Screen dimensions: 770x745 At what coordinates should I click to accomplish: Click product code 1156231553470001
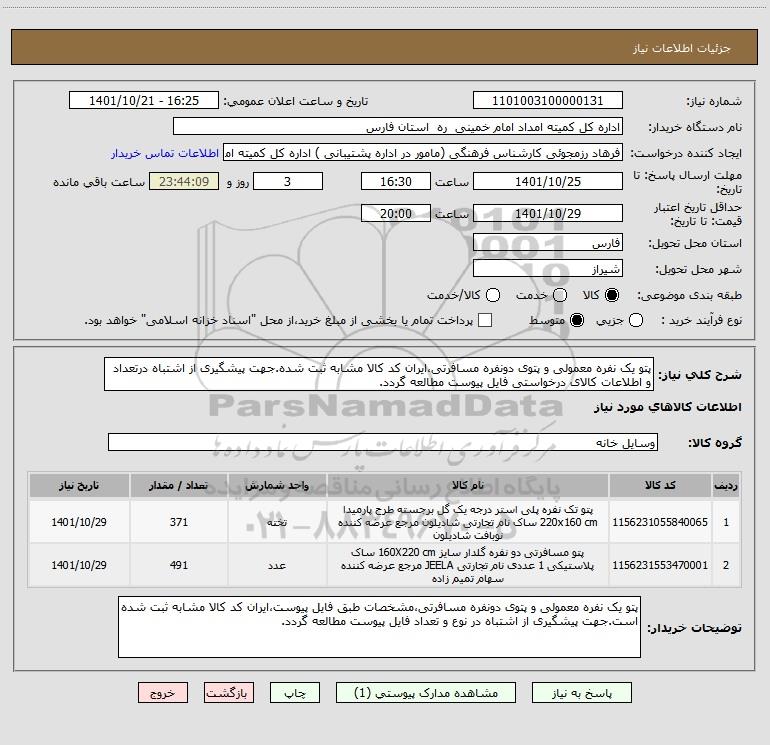(660, 565)
